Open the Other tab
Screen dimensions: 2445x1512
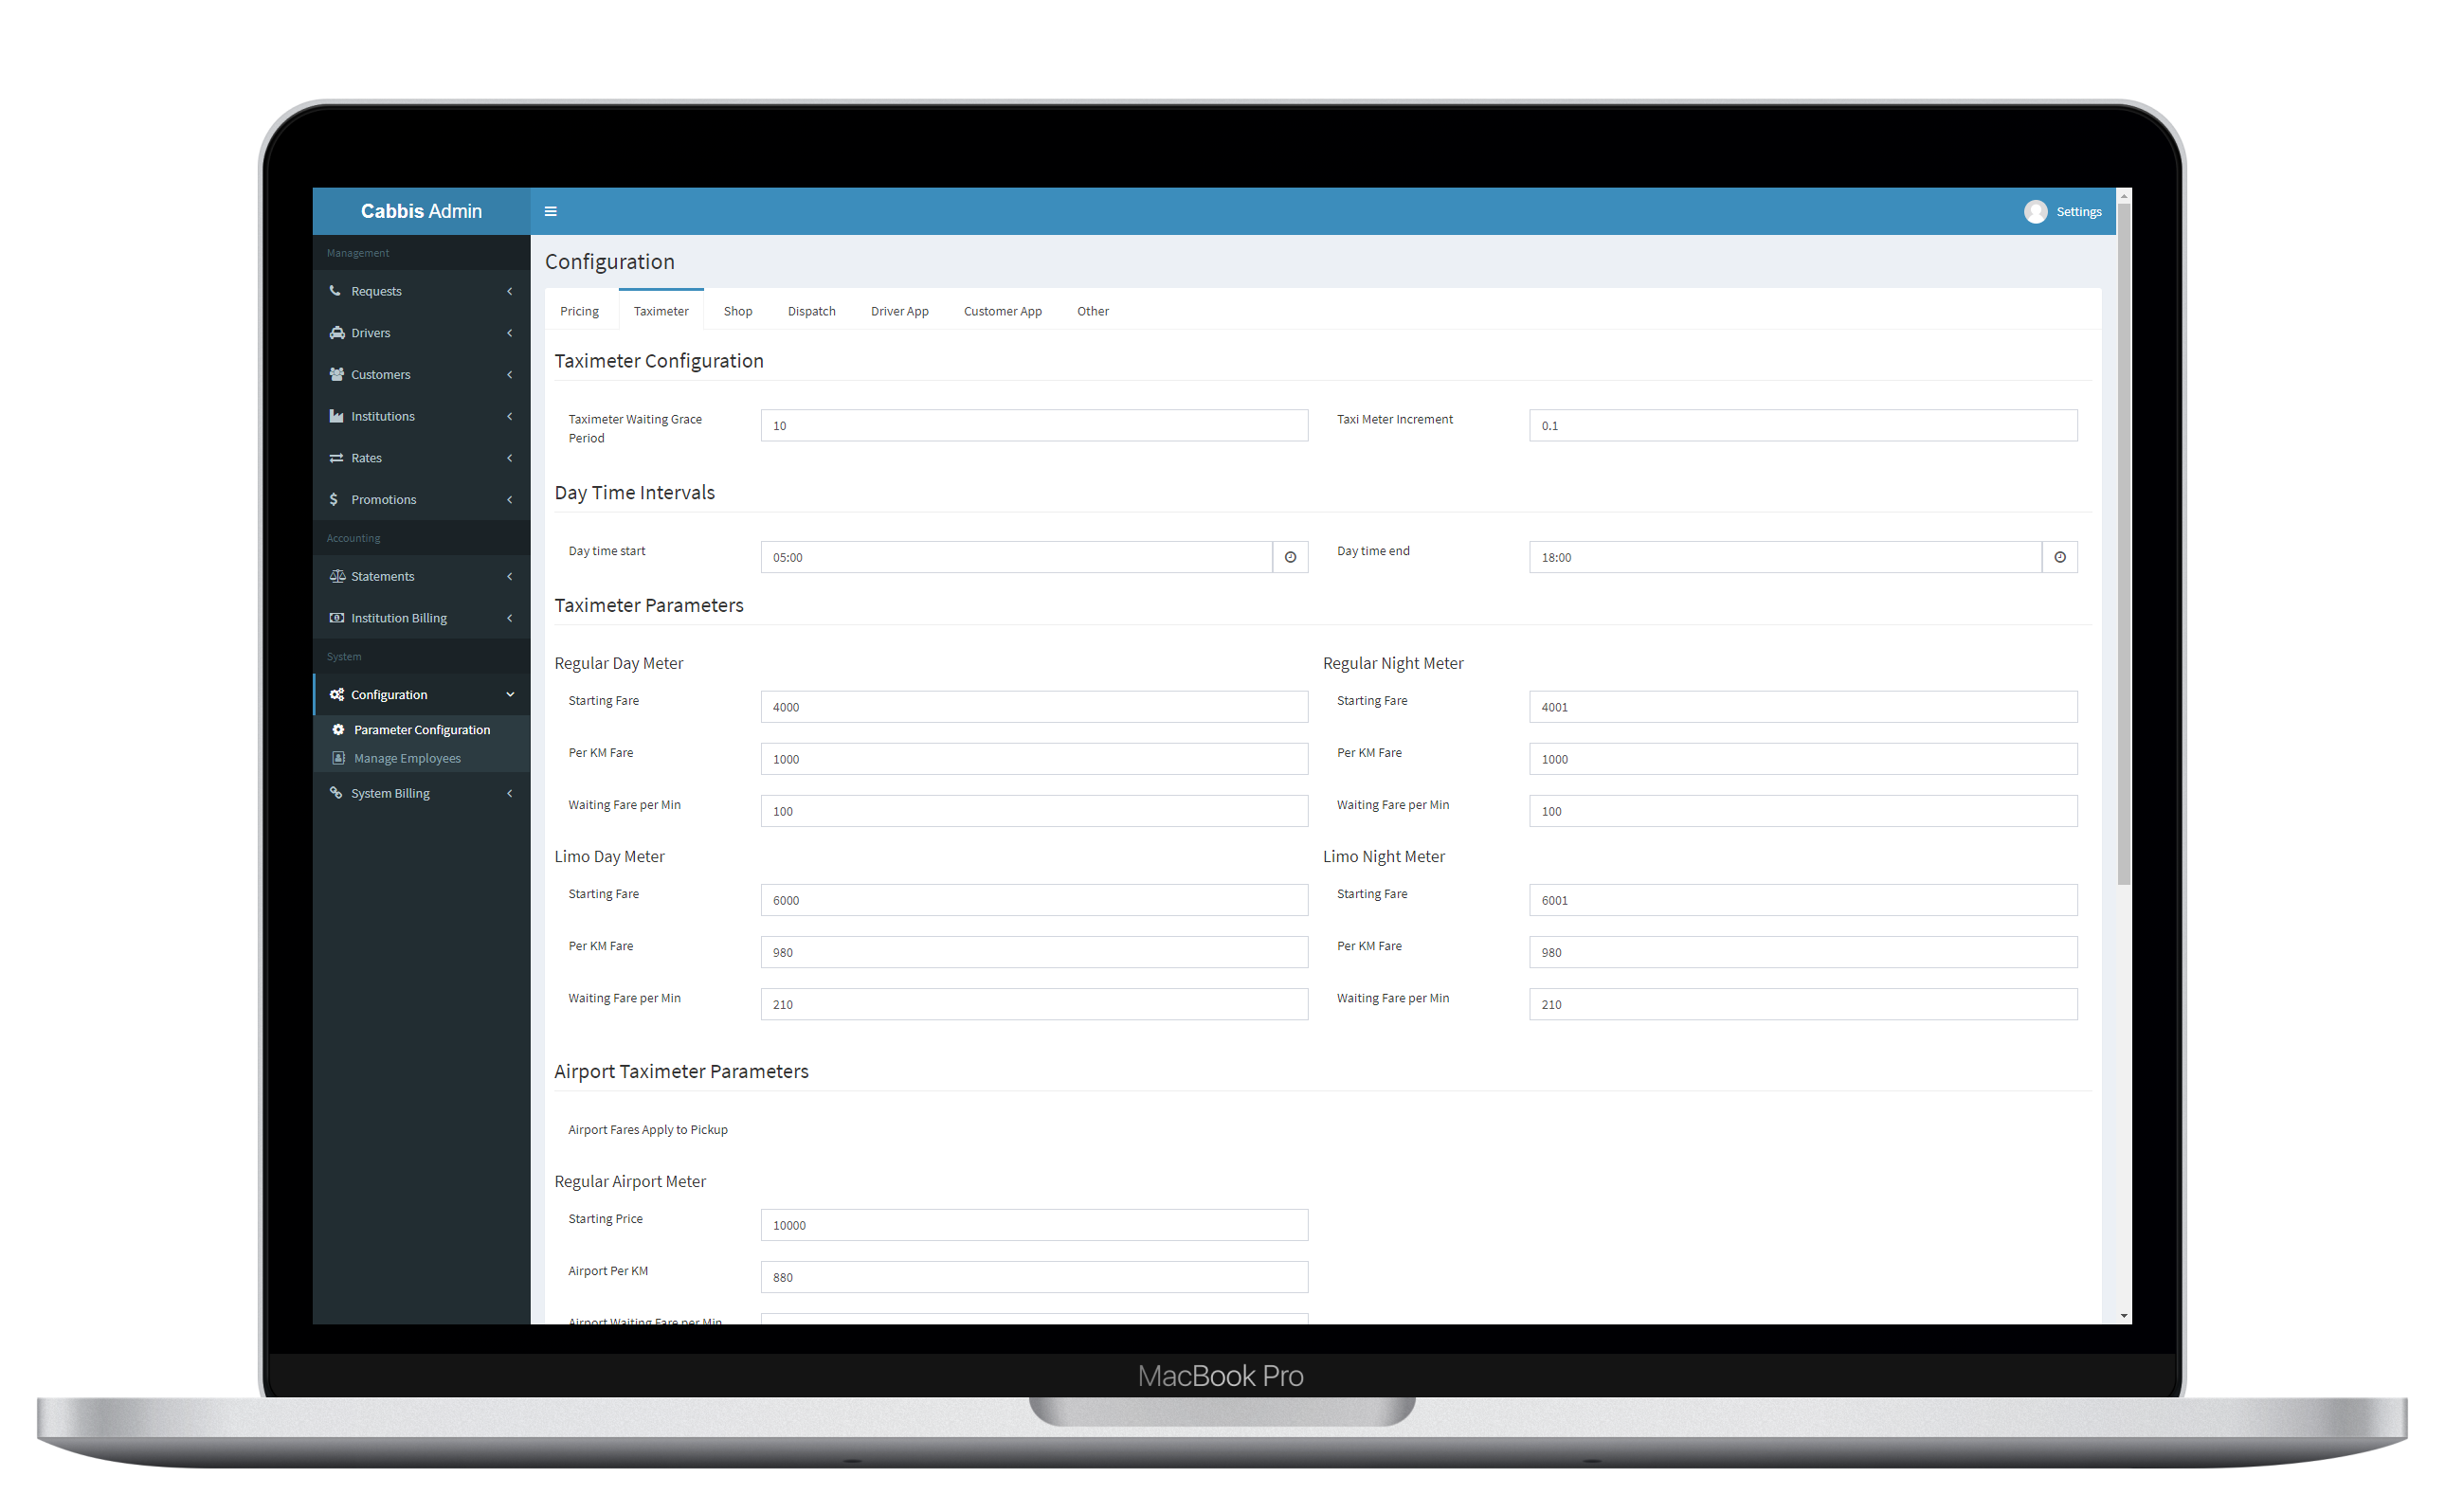(1092, 311)
